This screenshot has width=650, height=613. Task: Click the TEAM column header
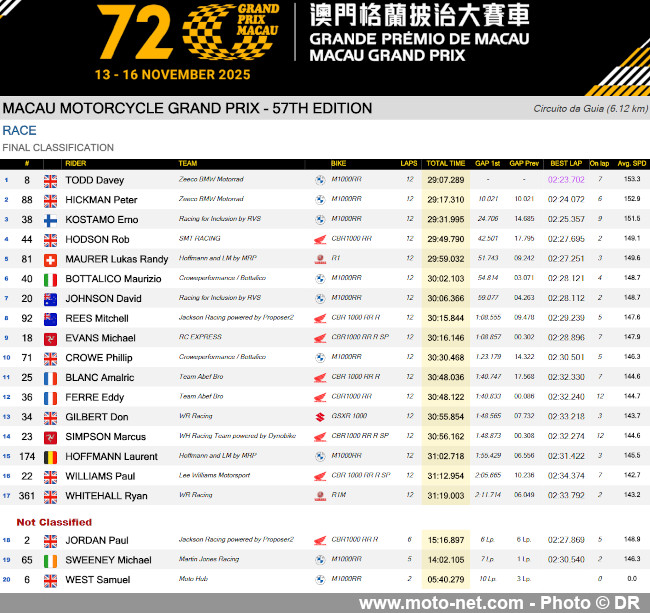point(188,163)
